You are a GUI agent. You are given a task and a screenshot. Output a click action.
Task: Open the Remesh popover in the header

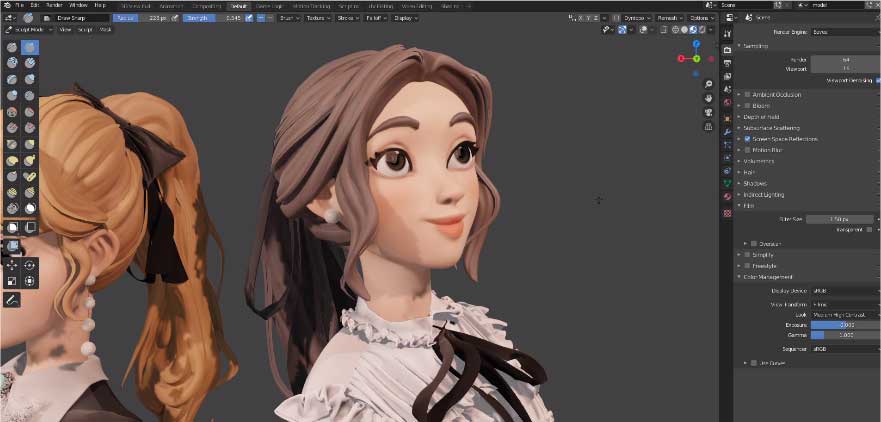(x=670, y=18)
